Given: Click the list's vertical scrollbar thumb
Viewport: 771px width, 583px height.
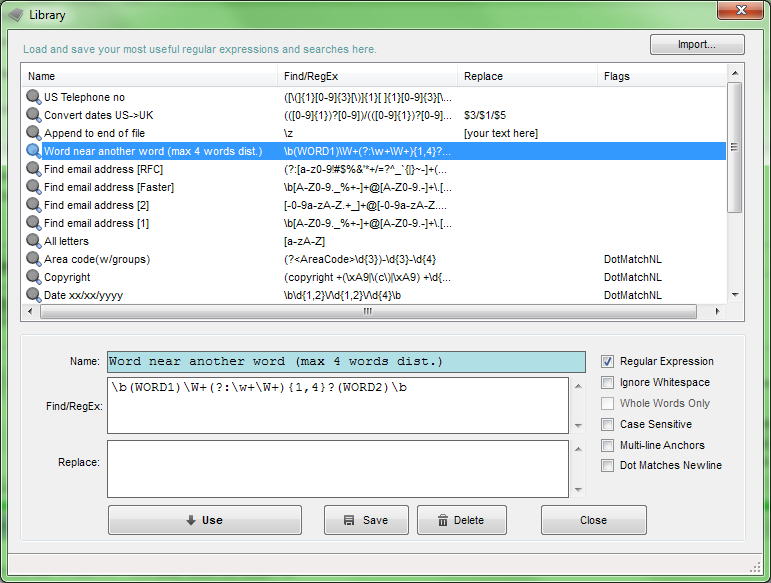Looking at the screenshot, I should (x=735, y=147).
